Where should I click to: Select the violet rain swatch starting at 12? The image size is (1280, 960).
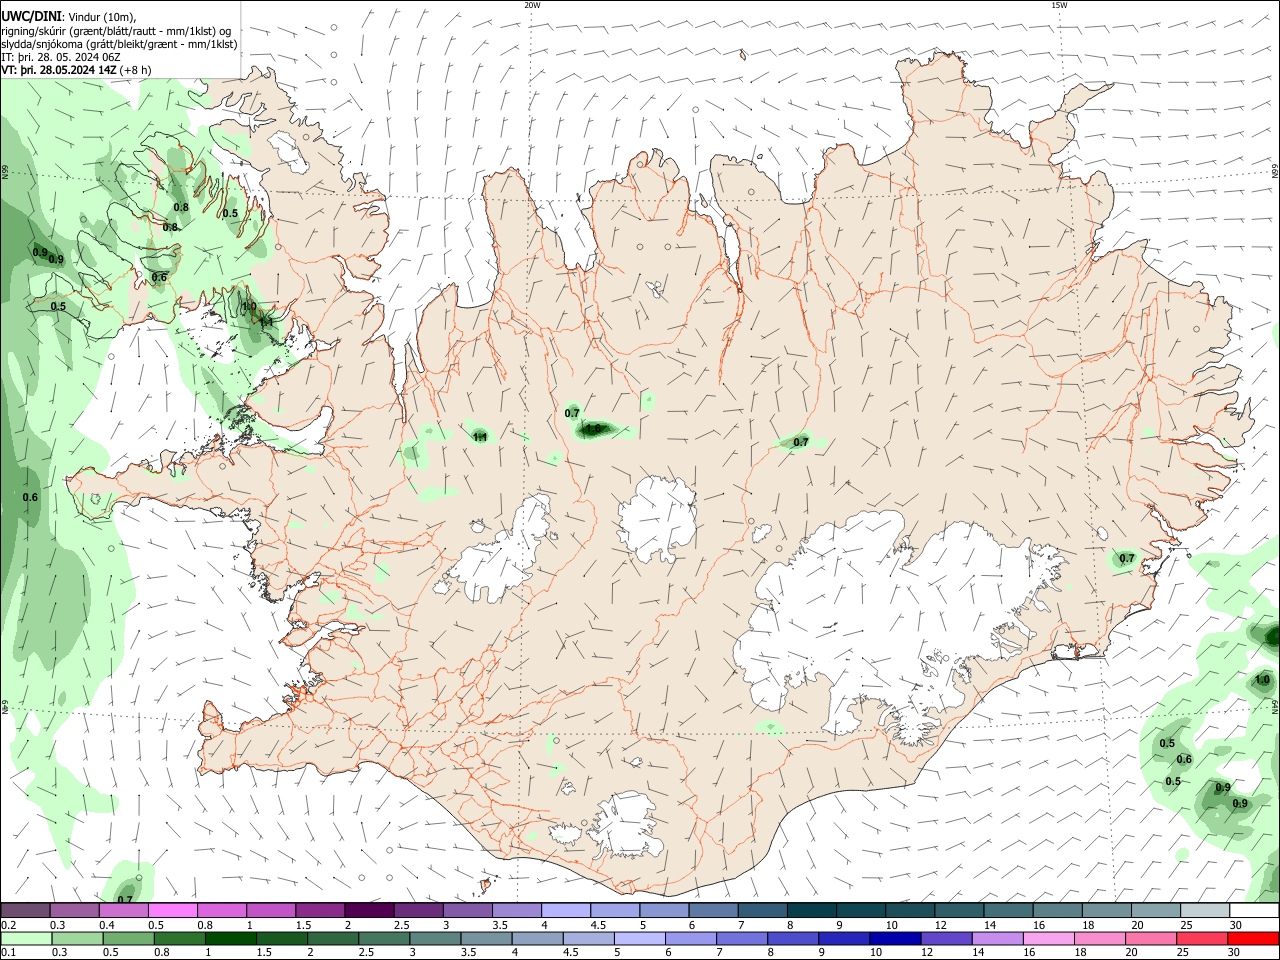(947, 939)
